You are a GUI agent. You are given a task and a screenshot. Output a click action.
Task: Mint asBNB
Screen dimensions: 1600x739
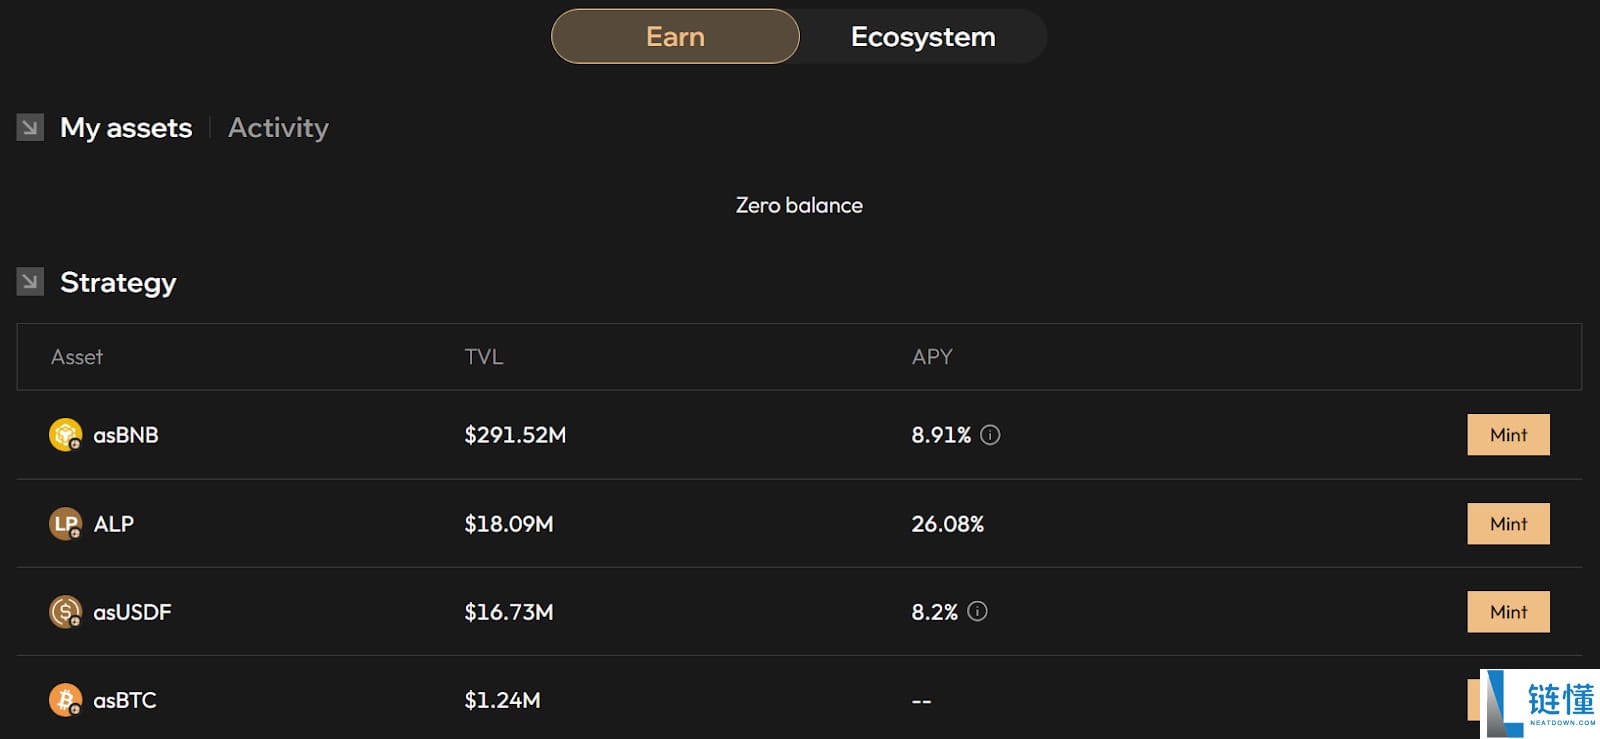click(x=1508, y=435)
